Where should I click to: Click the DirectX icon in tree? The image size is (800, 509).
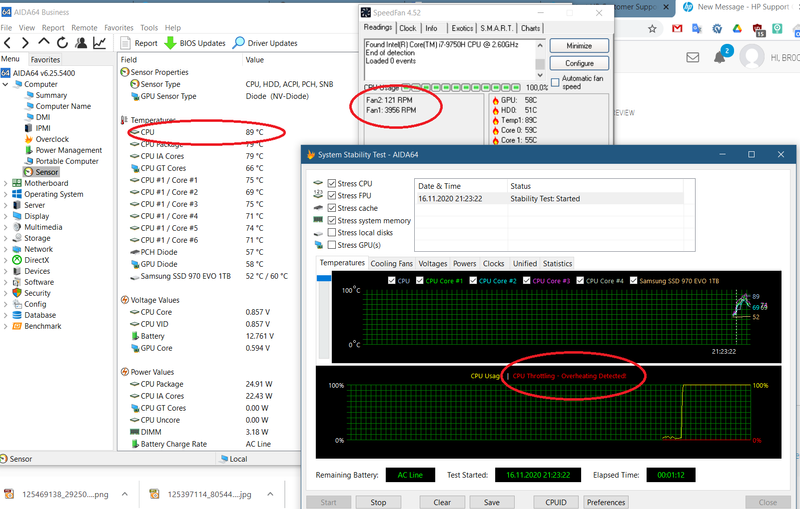pyautogui.click(x=17, y=260)
